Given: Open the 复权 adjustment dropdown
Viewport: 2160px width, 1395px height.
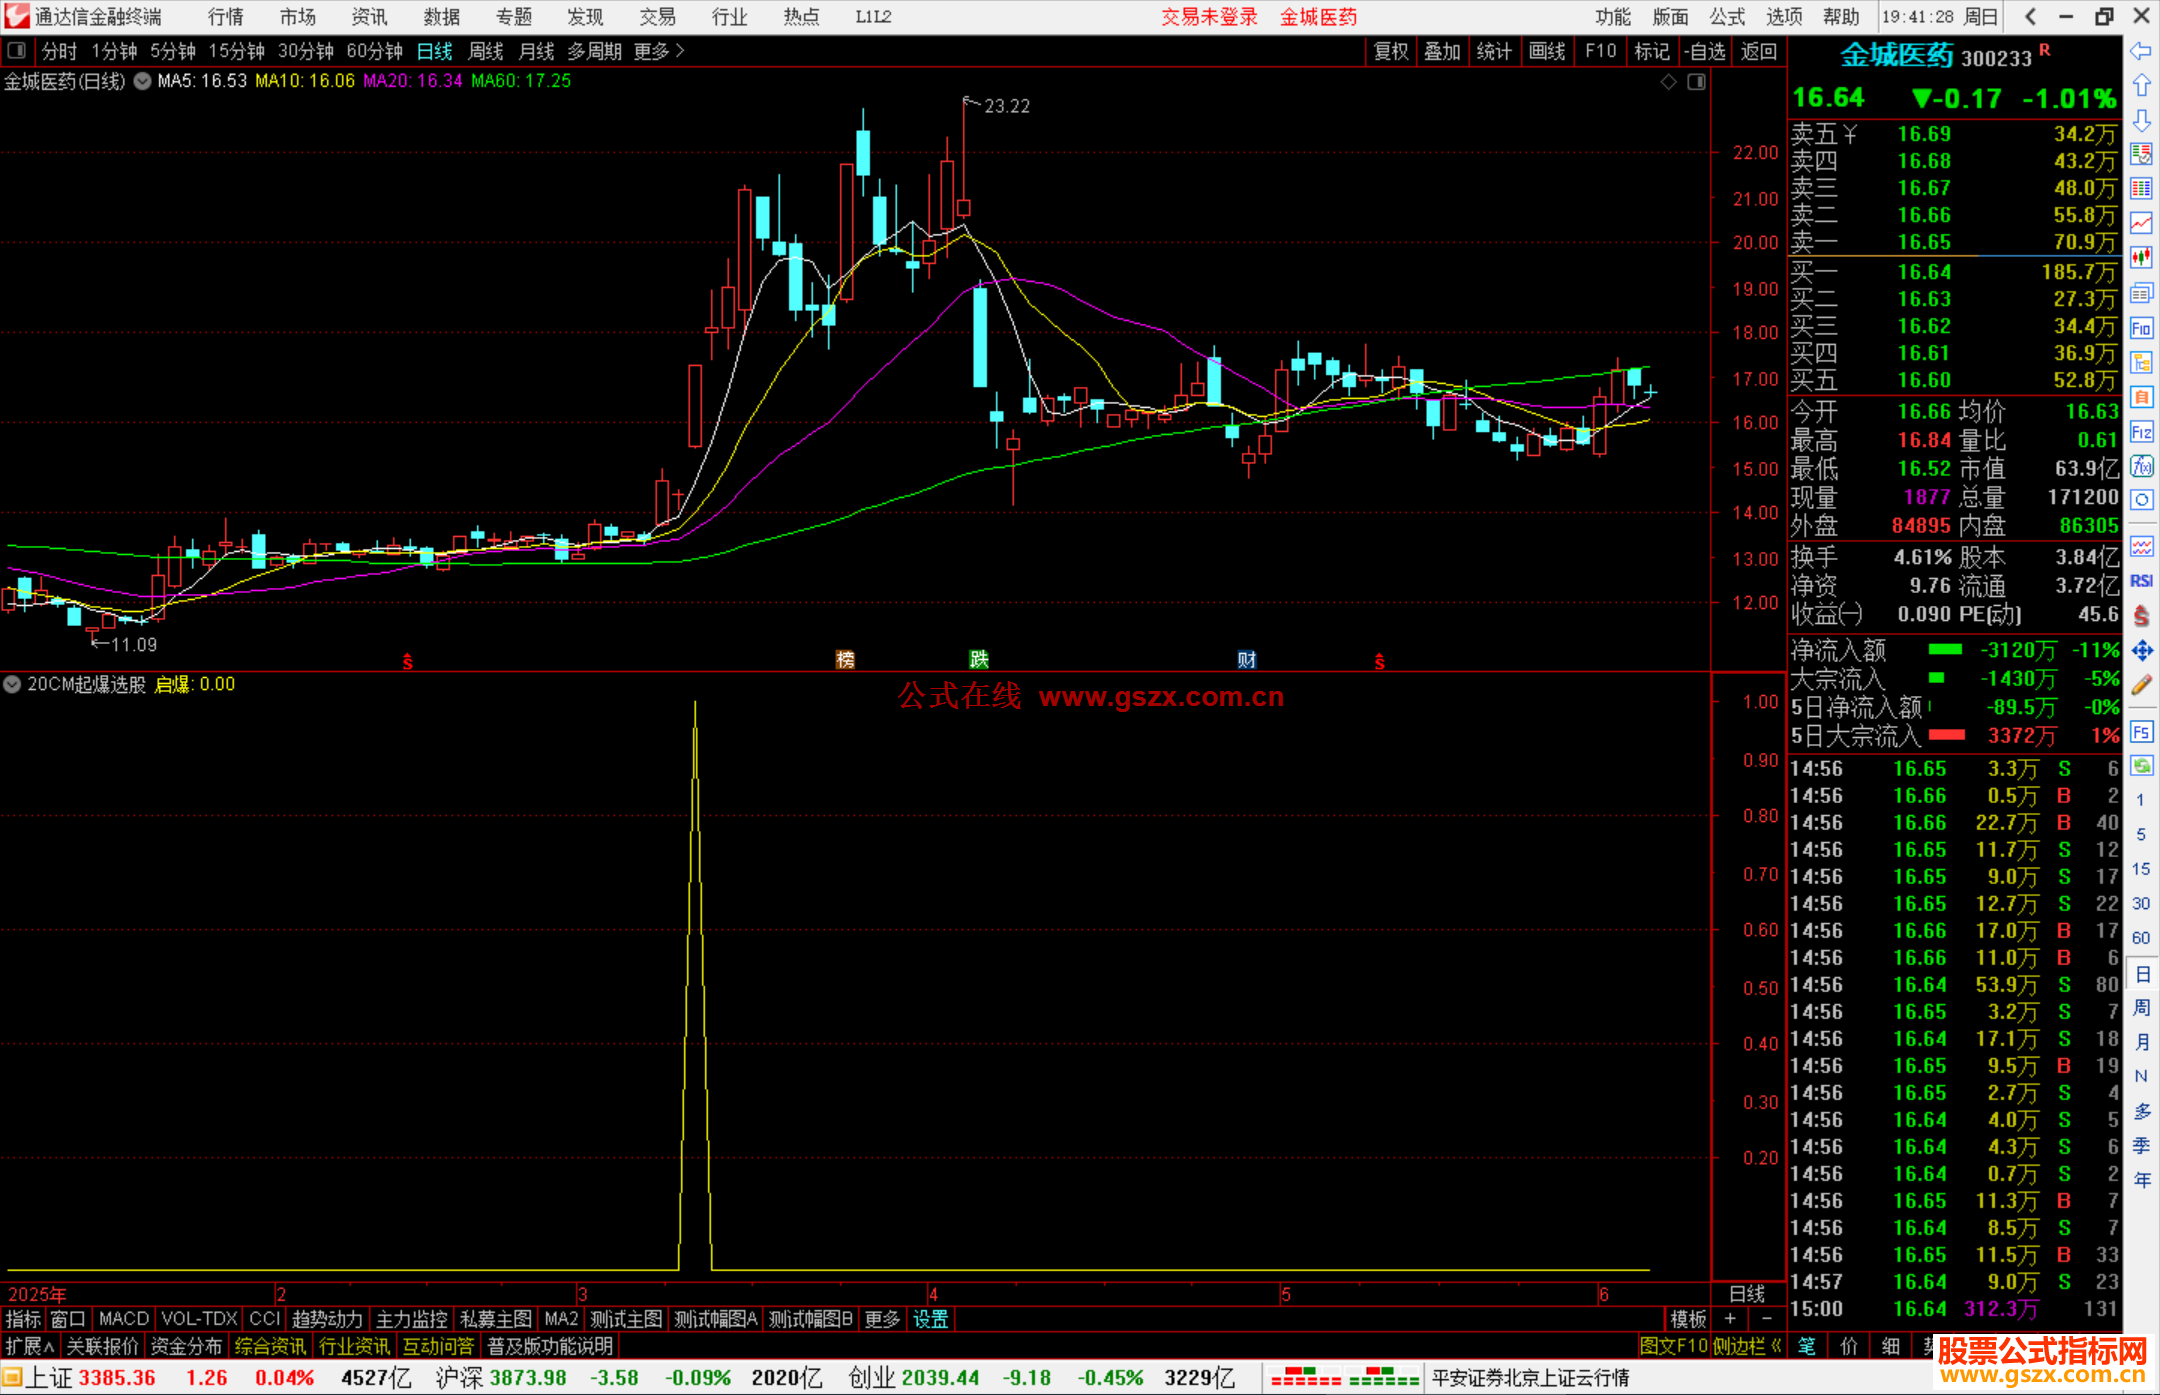Looking at the screenshot, I should (x=1391, y=51).
